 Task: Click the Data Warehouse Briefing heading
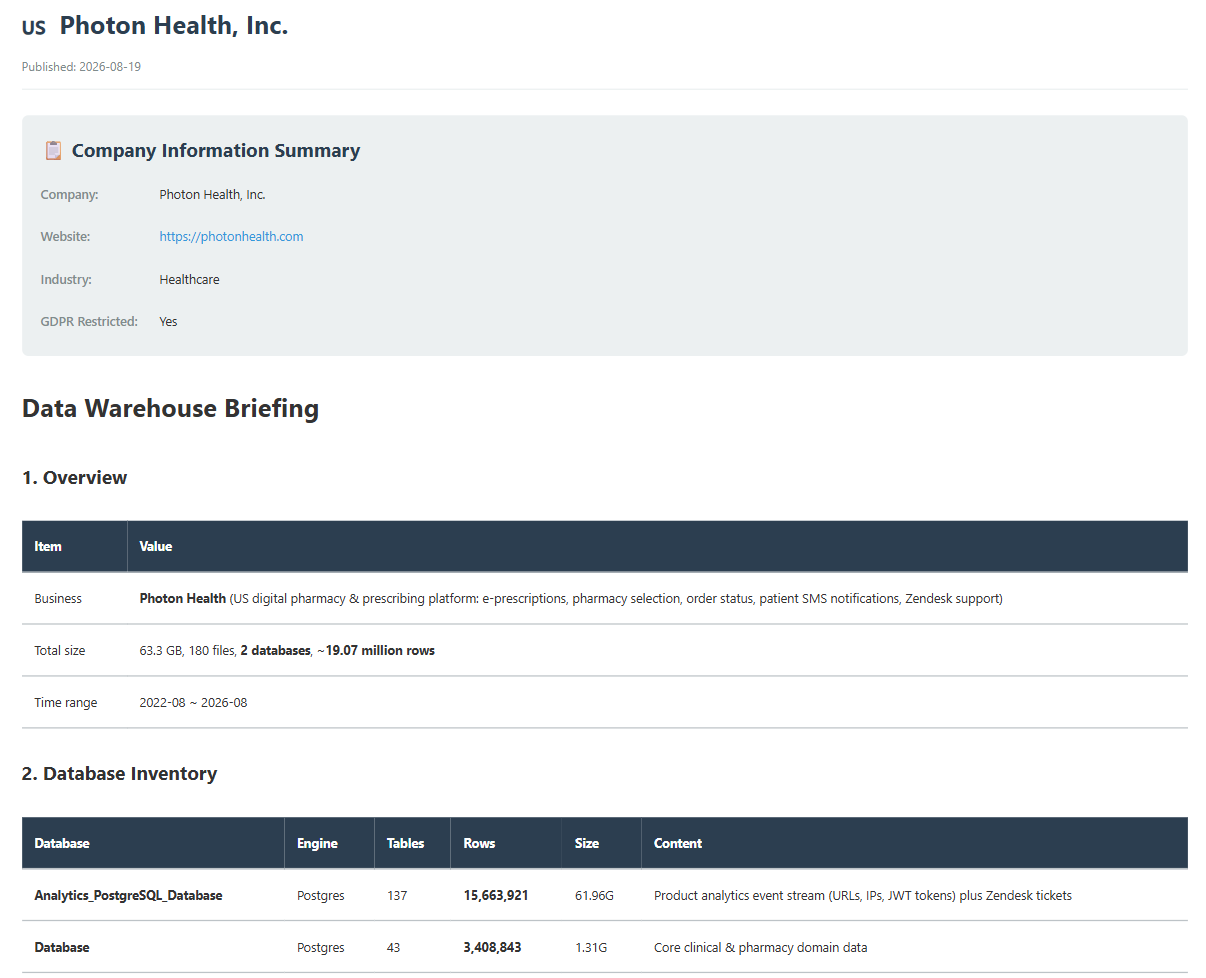[170, 408]
